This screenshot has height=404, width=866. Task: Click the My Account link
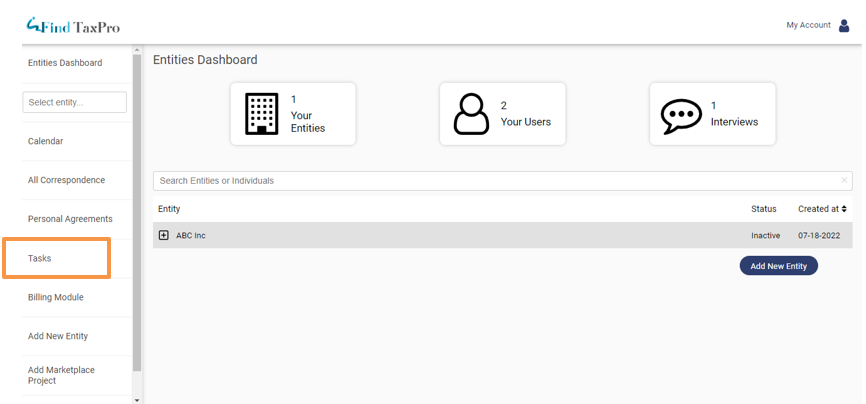[808, 26]
